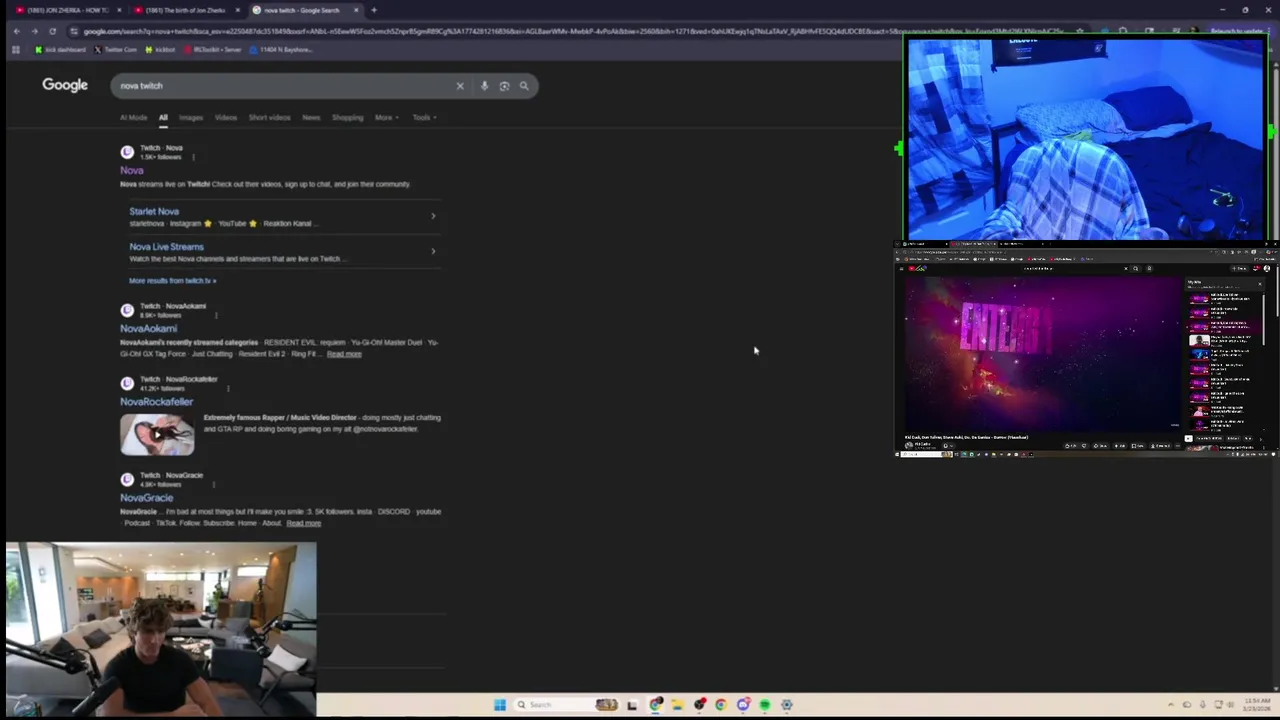Go back with browser back arrow
This screenshot has width=1280, height=720.
(16, 31)
